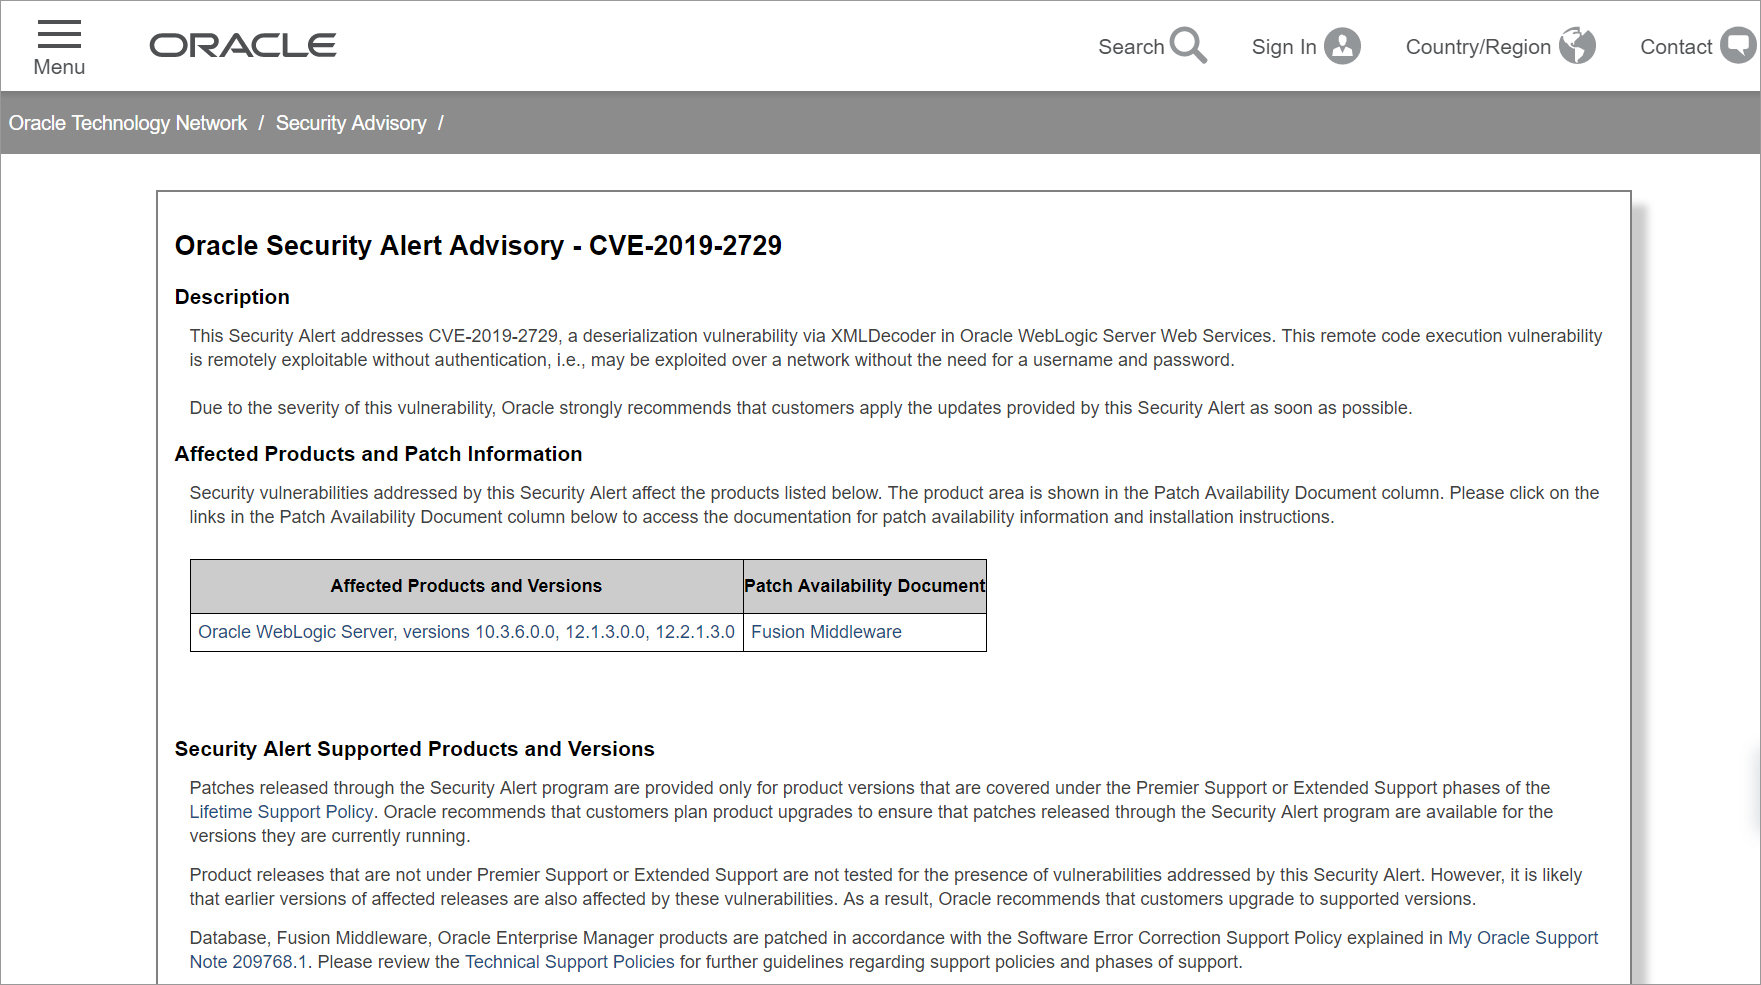The height and width of the screenshot is (985, 1761).
Task: Click the Patch Availability Document column header
Action: [x=864, y=586]
